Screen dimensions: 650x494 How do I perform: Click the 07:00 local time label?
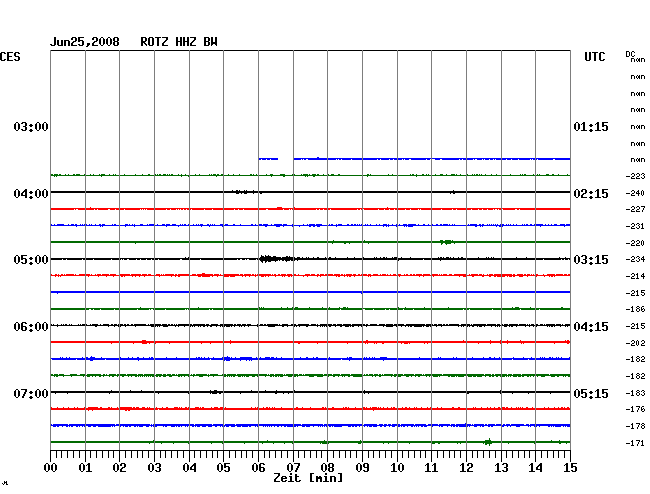tap(31, 393)
